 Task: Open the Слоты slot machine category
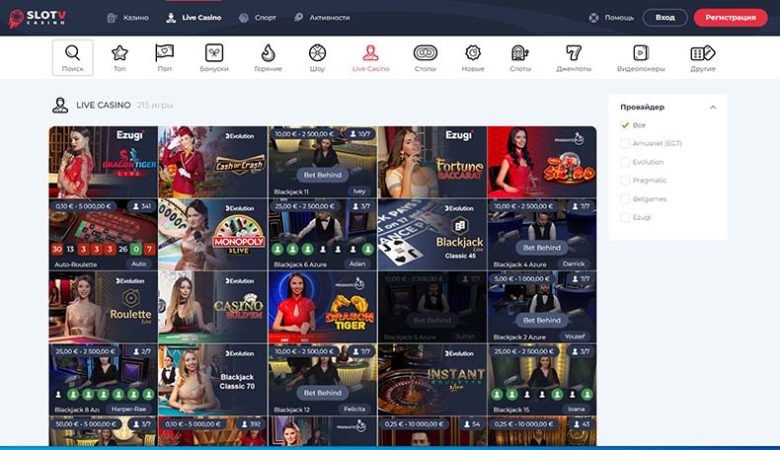(x=520, y=58)
